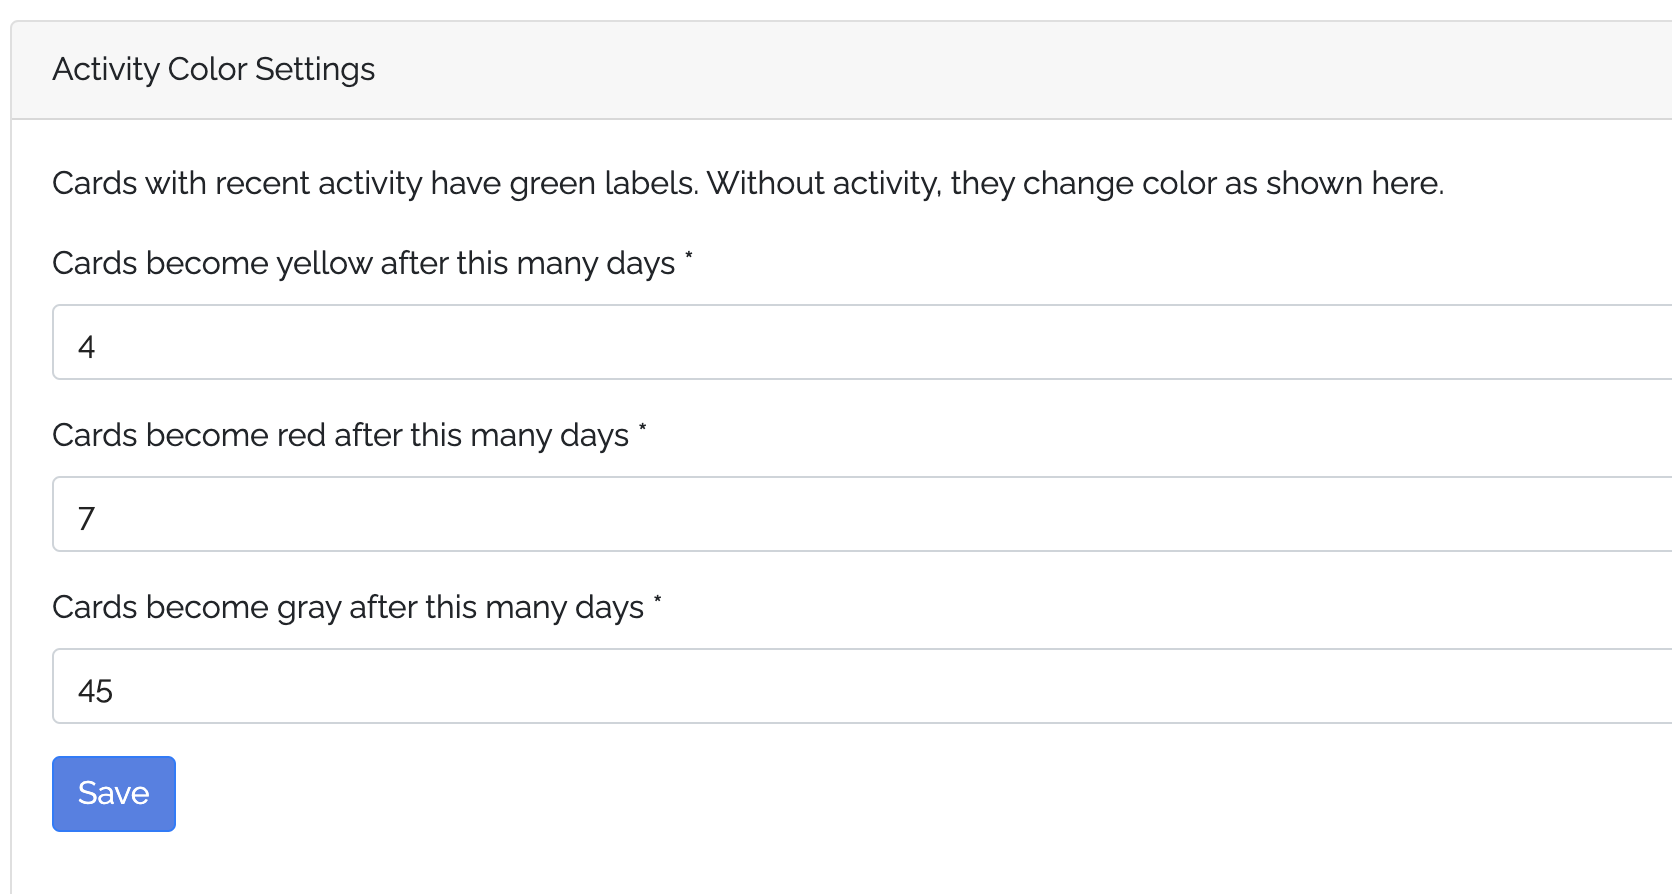Screen dimensions: 1672x894
Task: Click the required asterisk beside gray label
Action: [x=657, y=602]
